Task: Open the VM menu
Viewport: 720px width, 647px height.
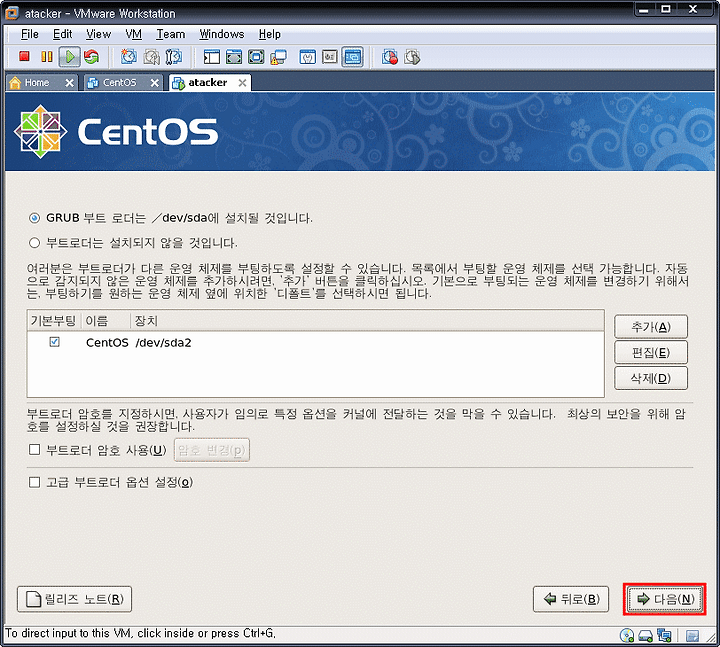Action: click(x=134, y=34)
